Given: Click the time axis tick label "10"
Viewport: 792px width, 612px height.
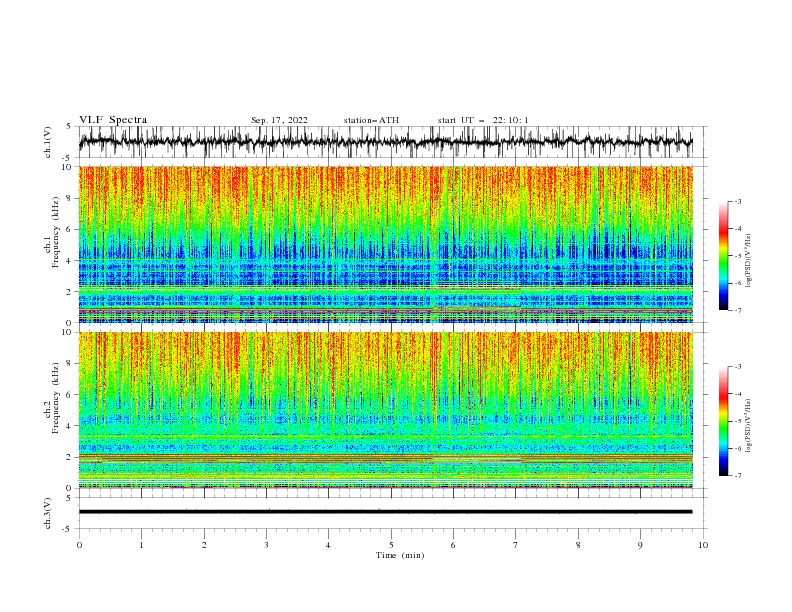Looking at the screenshot, I should click(703, 545).
